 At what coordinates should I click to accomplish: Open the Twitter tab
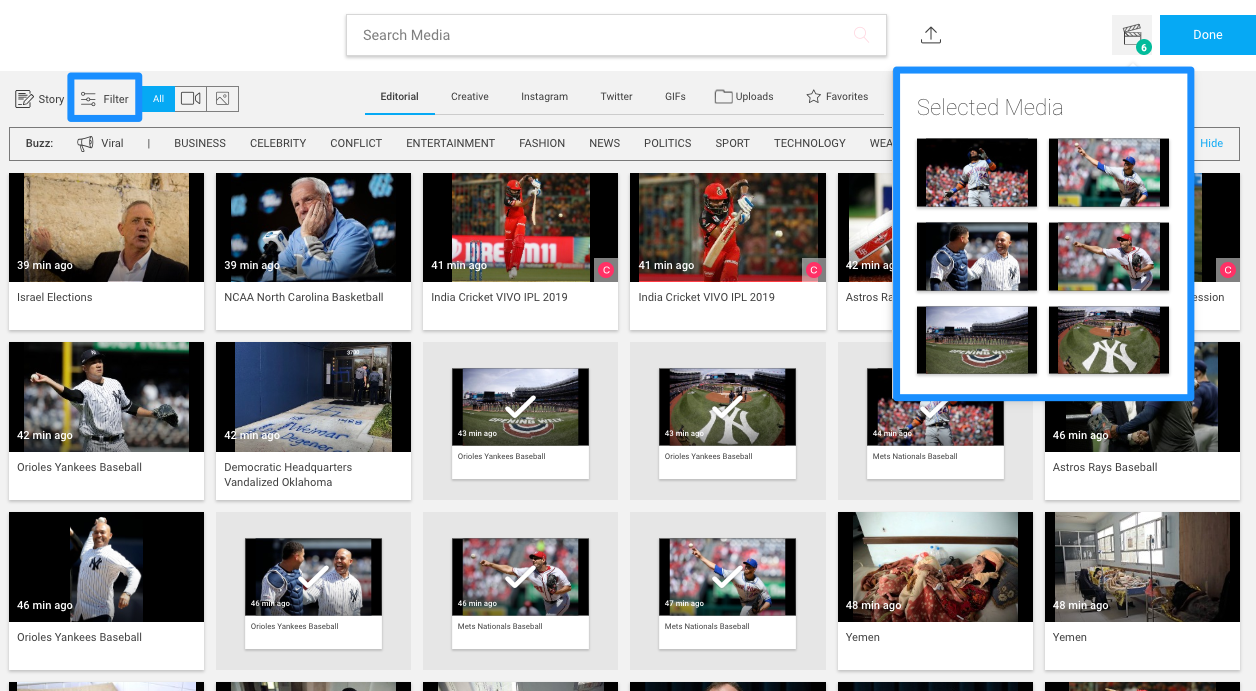[x=616, y=97]
